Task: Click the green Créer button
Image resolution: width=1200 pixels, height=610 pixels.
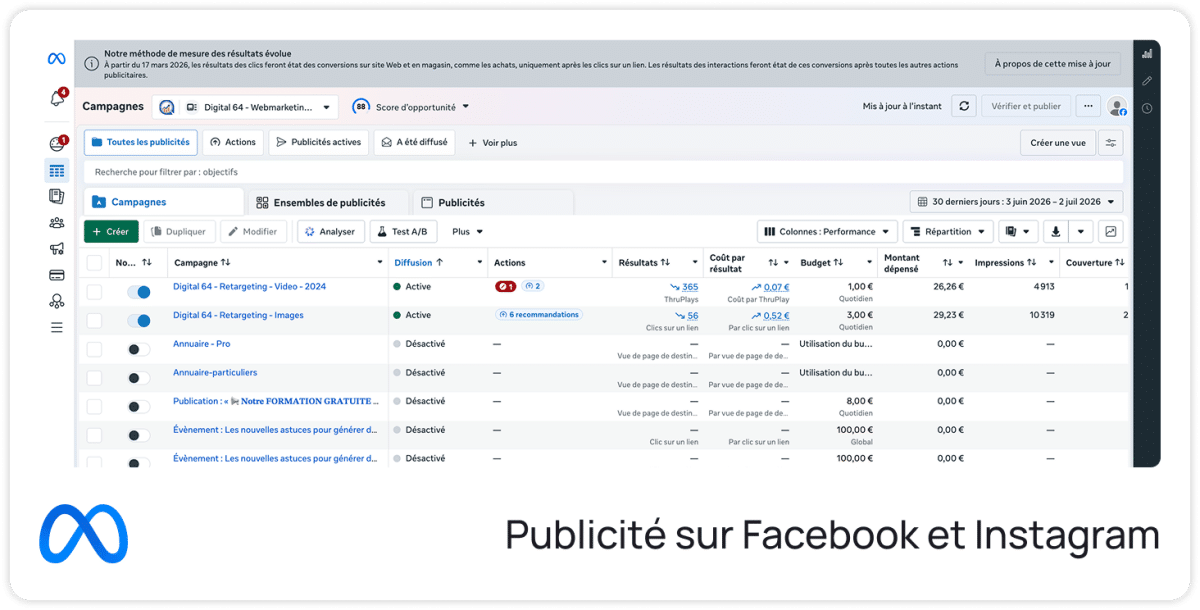Action: 111,231
